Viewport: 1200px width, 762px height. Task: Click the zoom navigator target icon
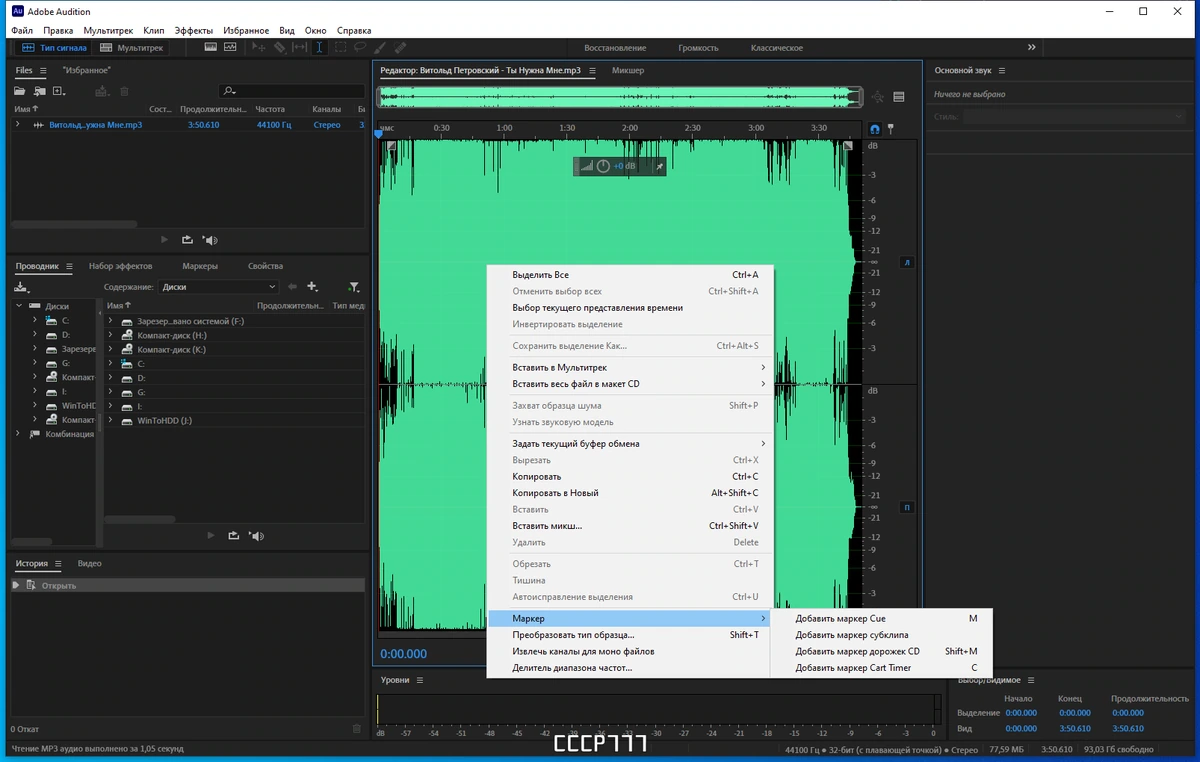click(878, 97)
